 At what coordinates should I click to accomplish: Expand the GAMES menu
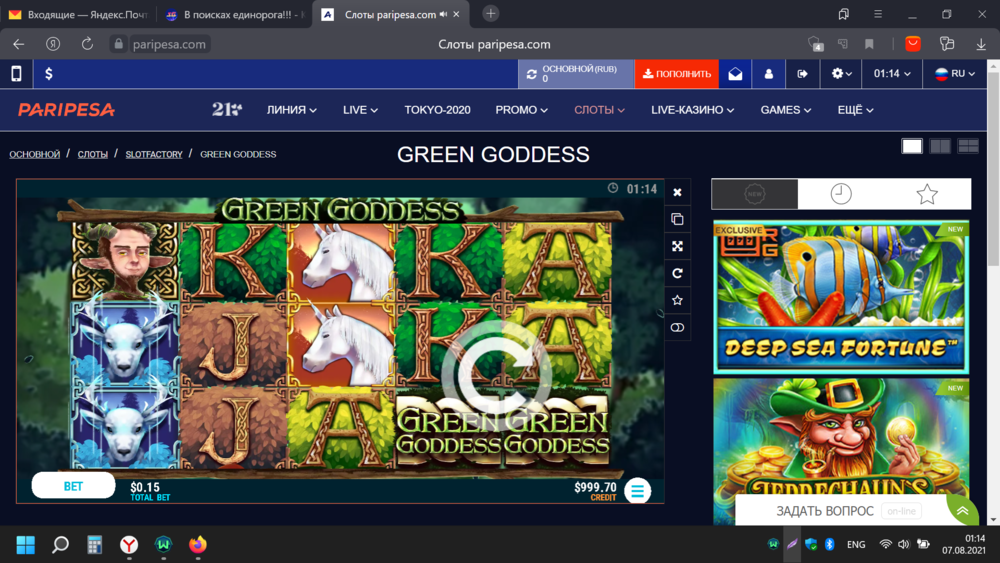(x=786, y=110)
